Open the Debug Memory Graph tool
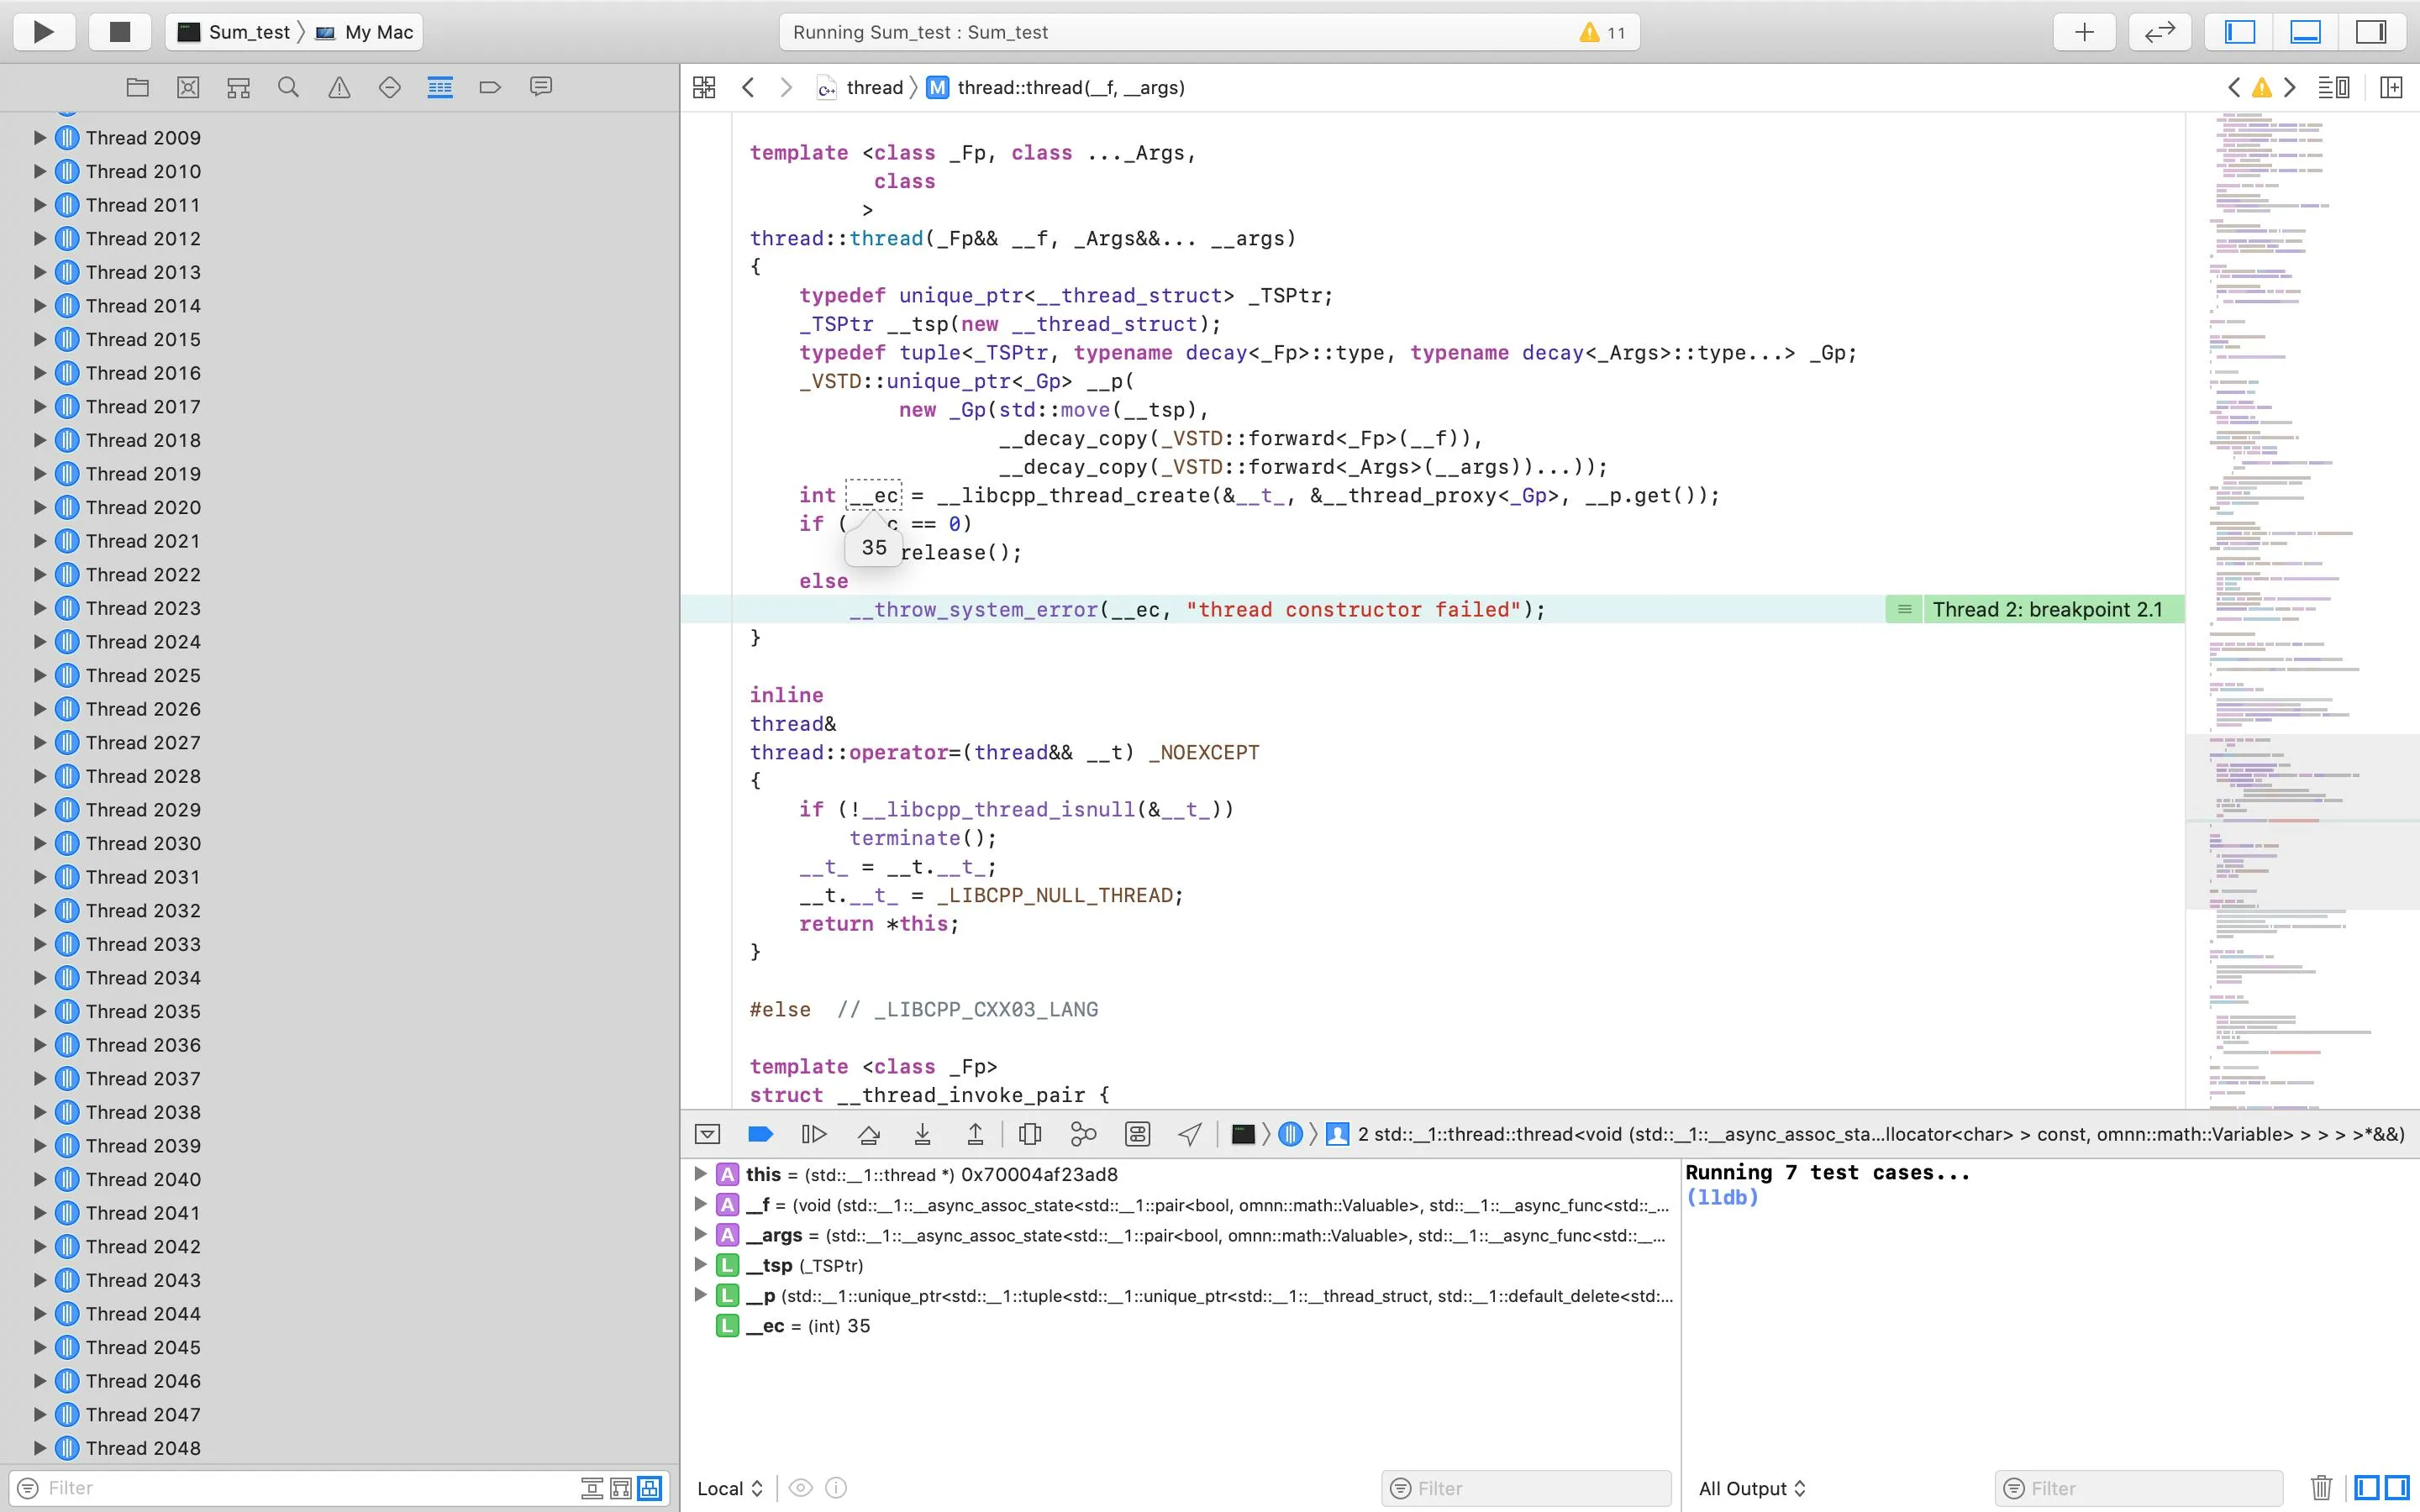This screenshot has height=1512, width=2420. [x=1083, y=1134]
